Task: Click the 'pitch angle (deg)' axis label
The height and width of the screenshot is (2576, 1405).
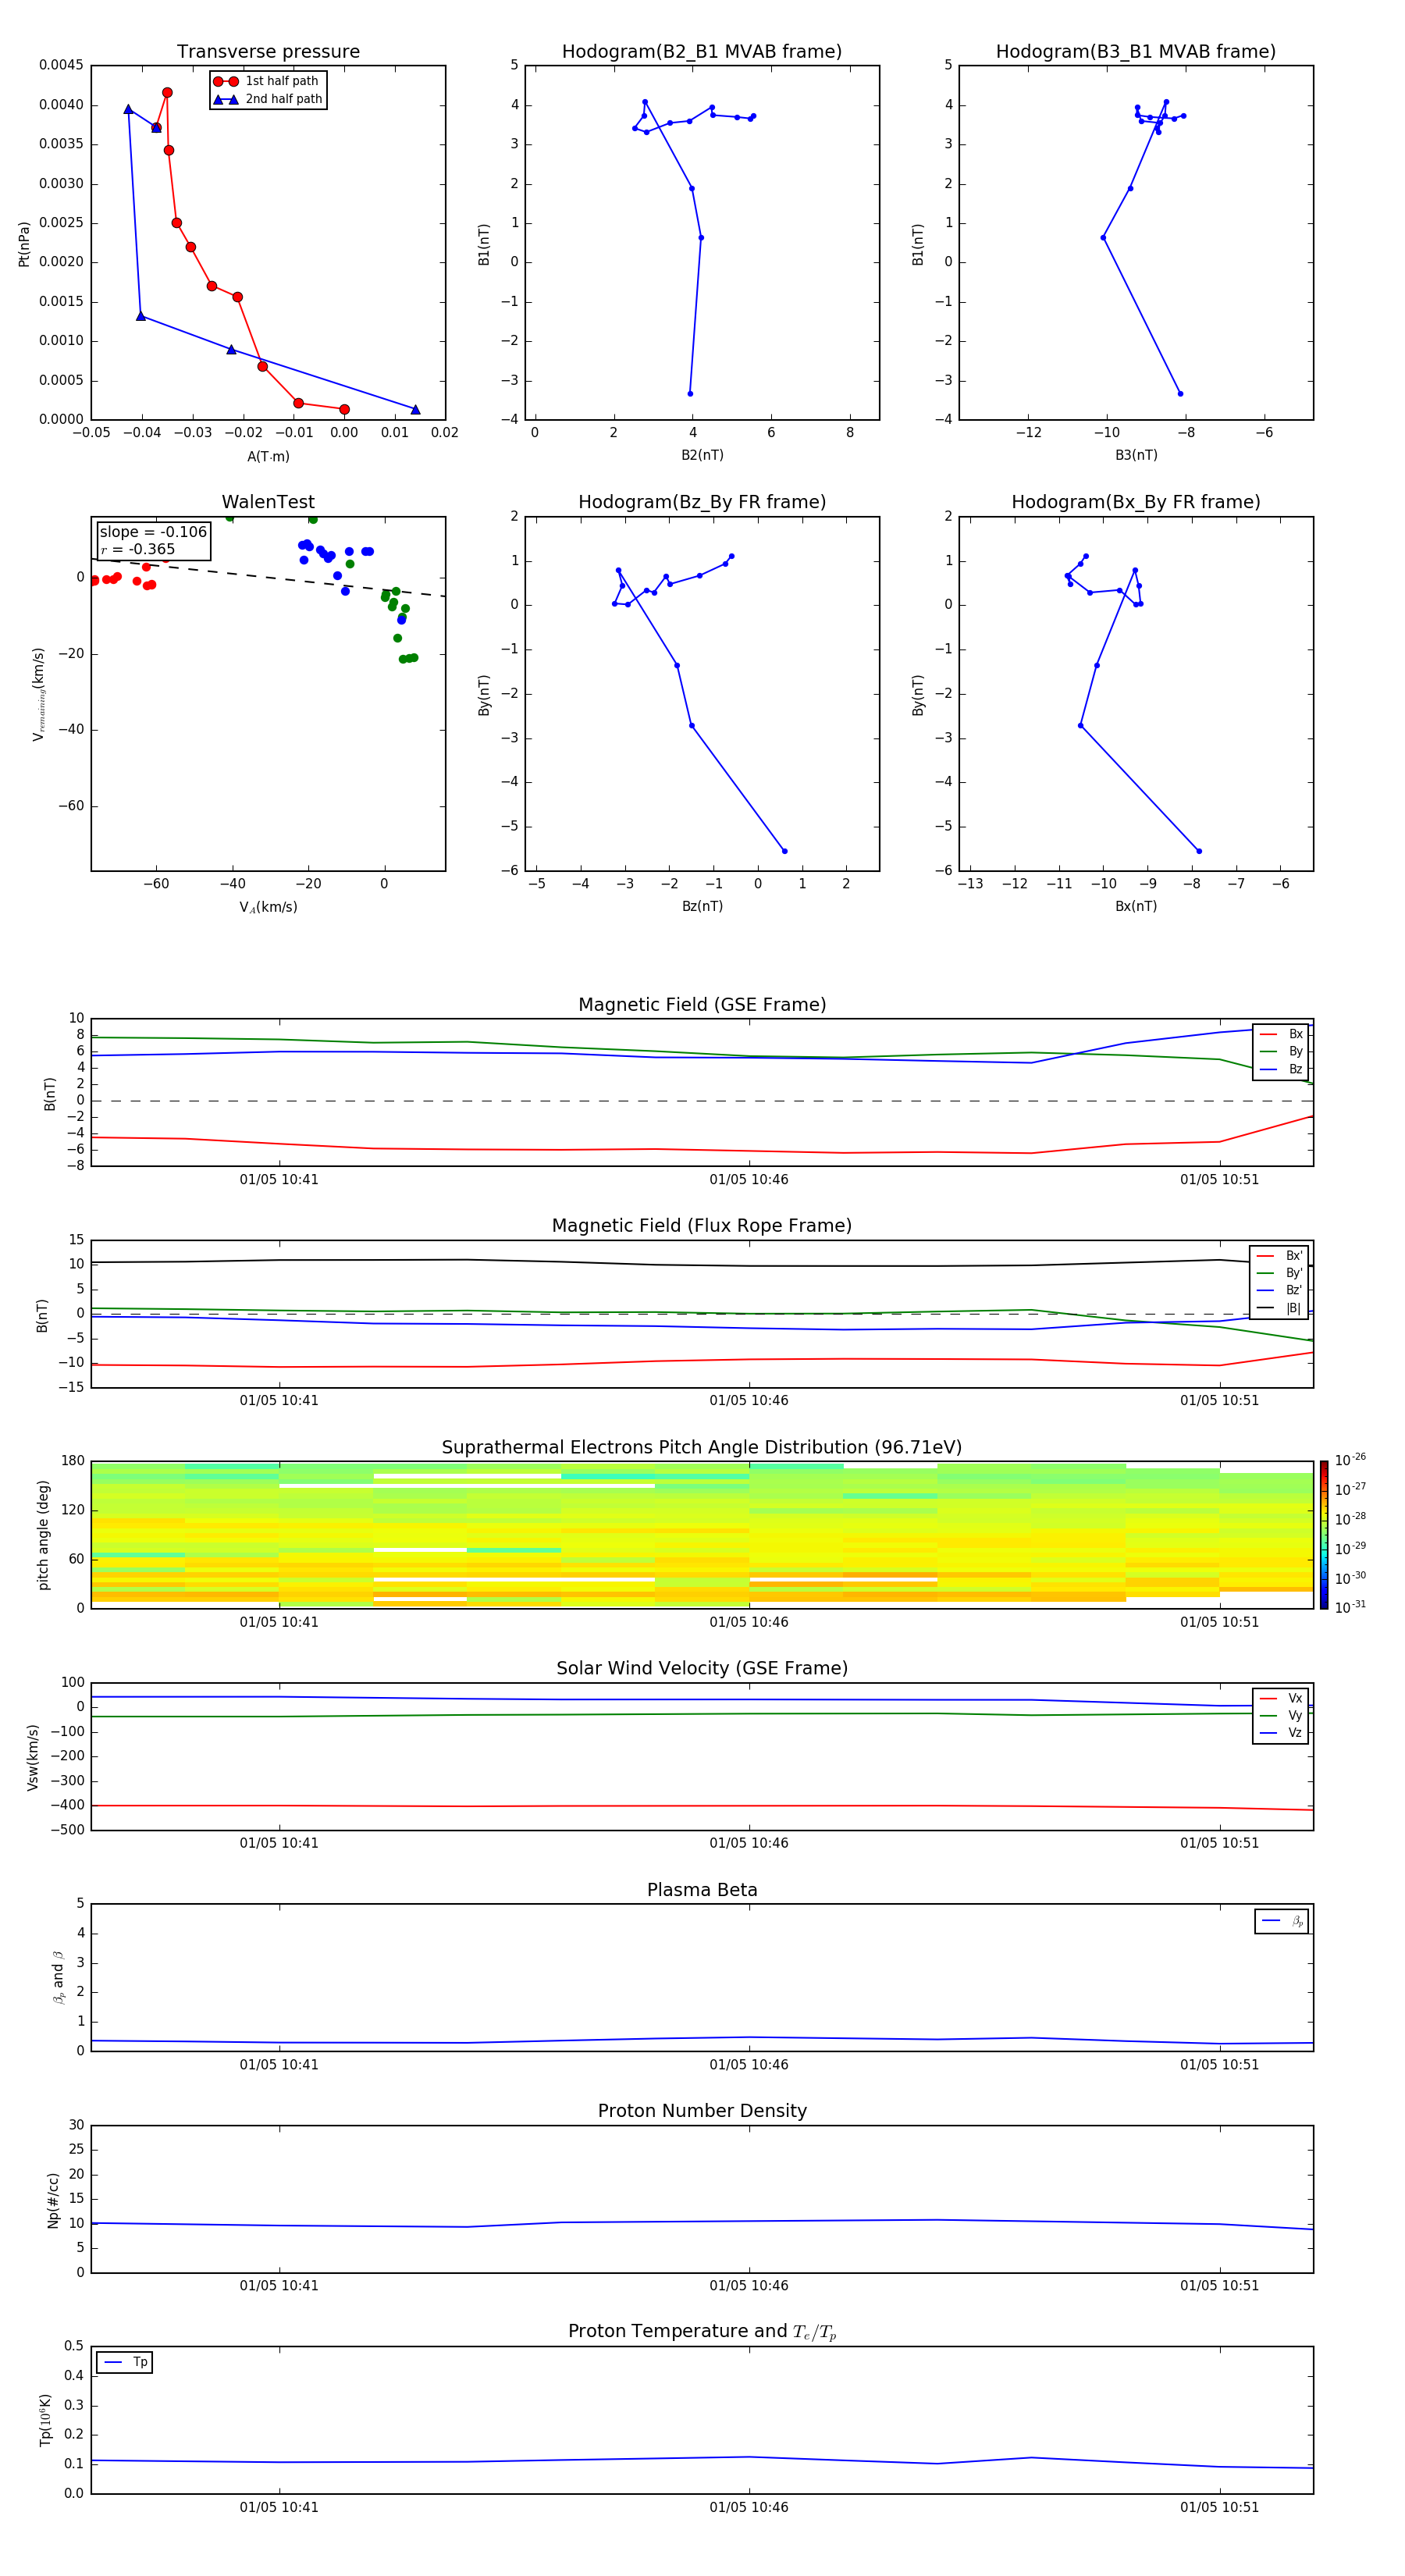Action: tap(43, 1535)
